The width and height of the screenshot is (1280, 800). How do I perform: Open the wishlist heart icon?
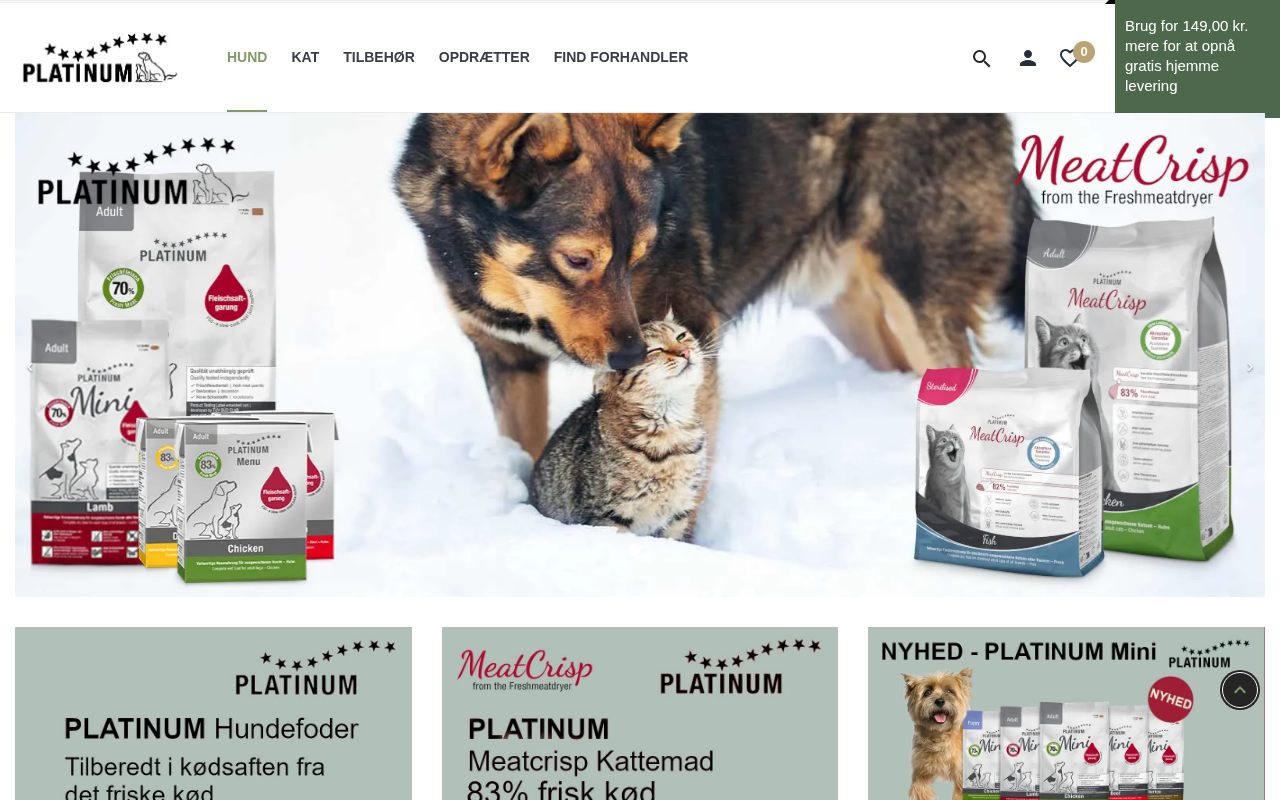tap(1069, 58)
